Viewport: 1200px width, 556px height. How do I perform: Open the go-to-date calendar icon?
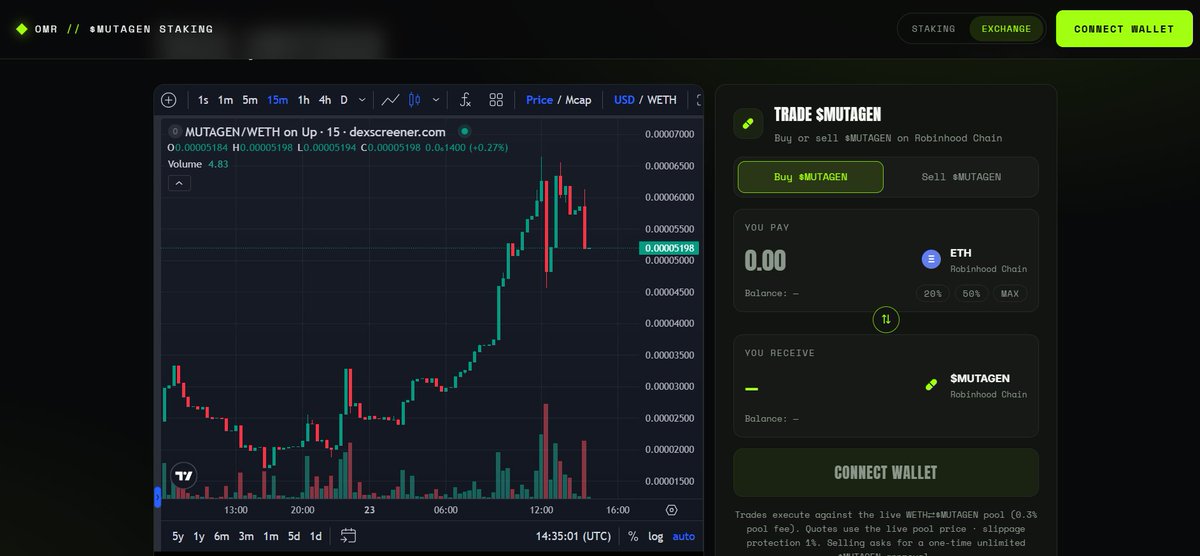point(348,536)
